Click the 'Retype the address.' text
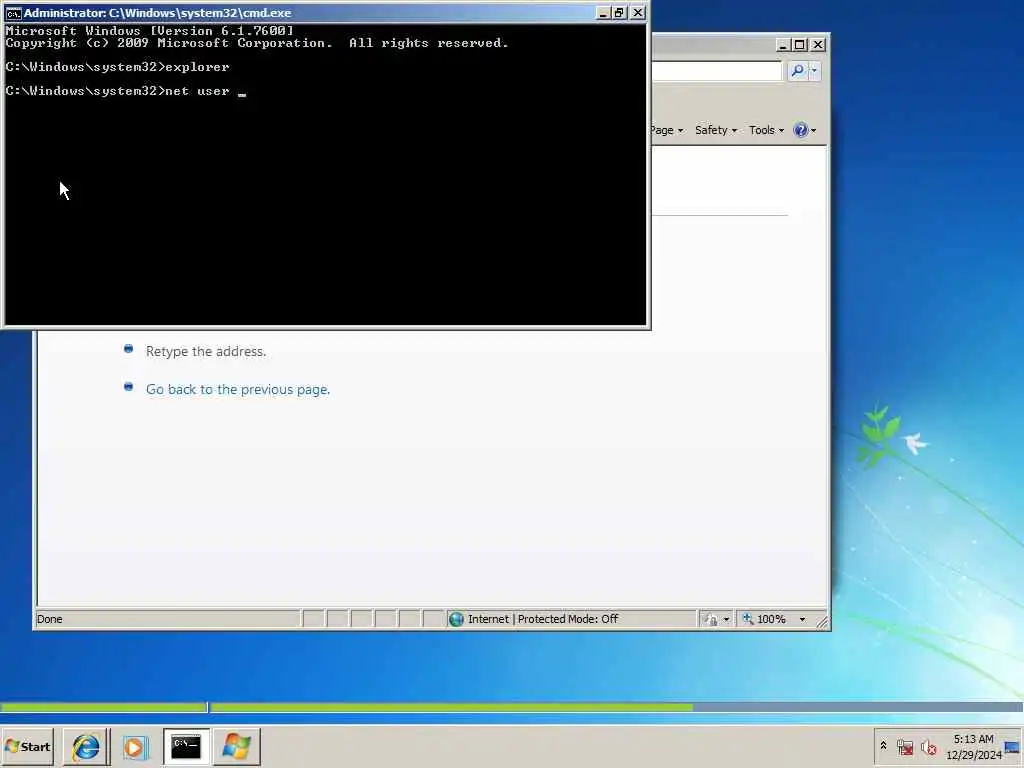This screenshot has height=768, width=1024. [206, 351]
